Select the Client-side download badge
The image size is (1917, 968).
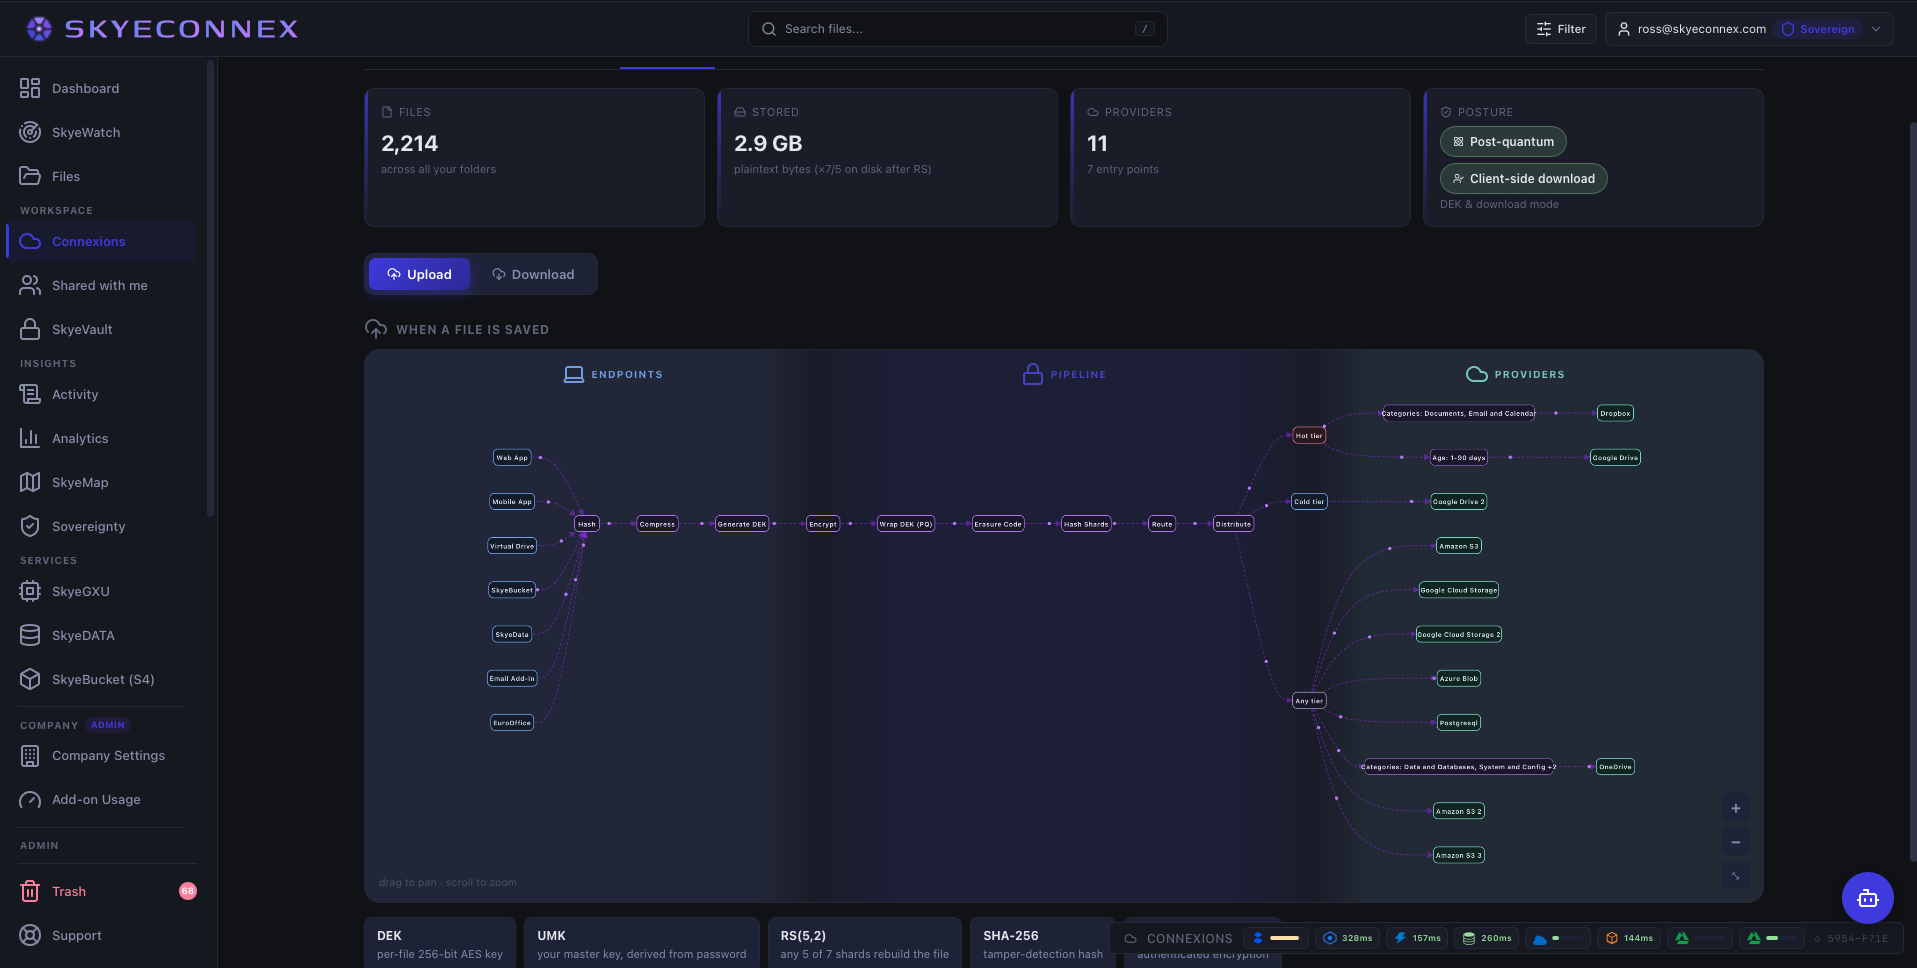tap(1523, 179)
